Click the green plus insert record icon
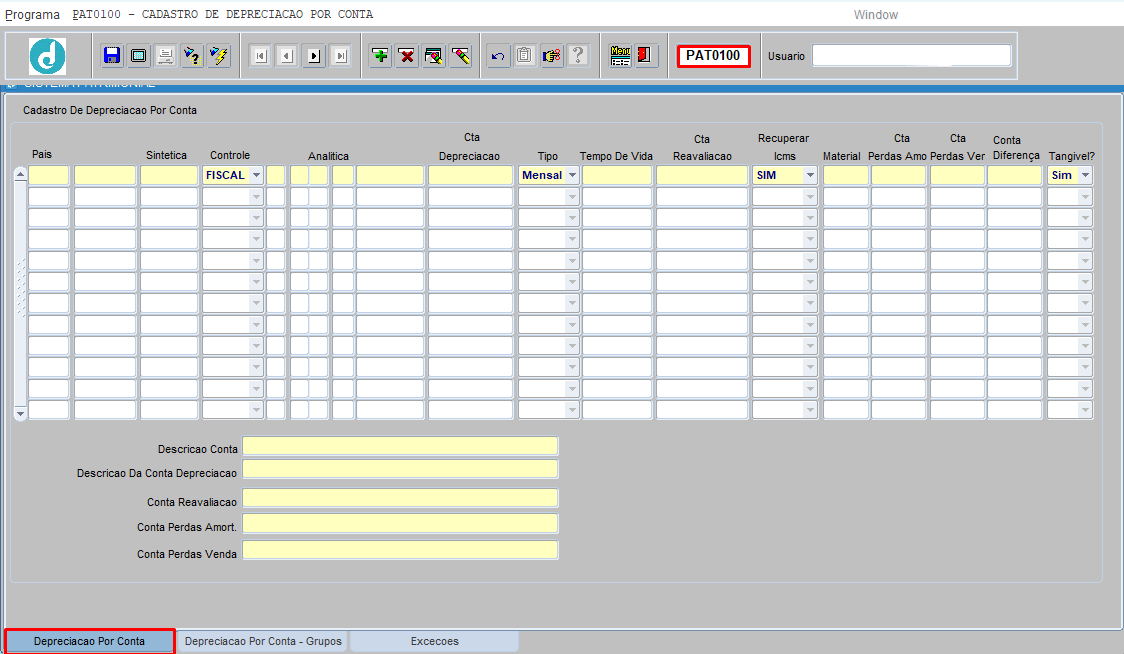Image resolution: width=1124 pixels, height=654 pixels. tap(380, 56)
